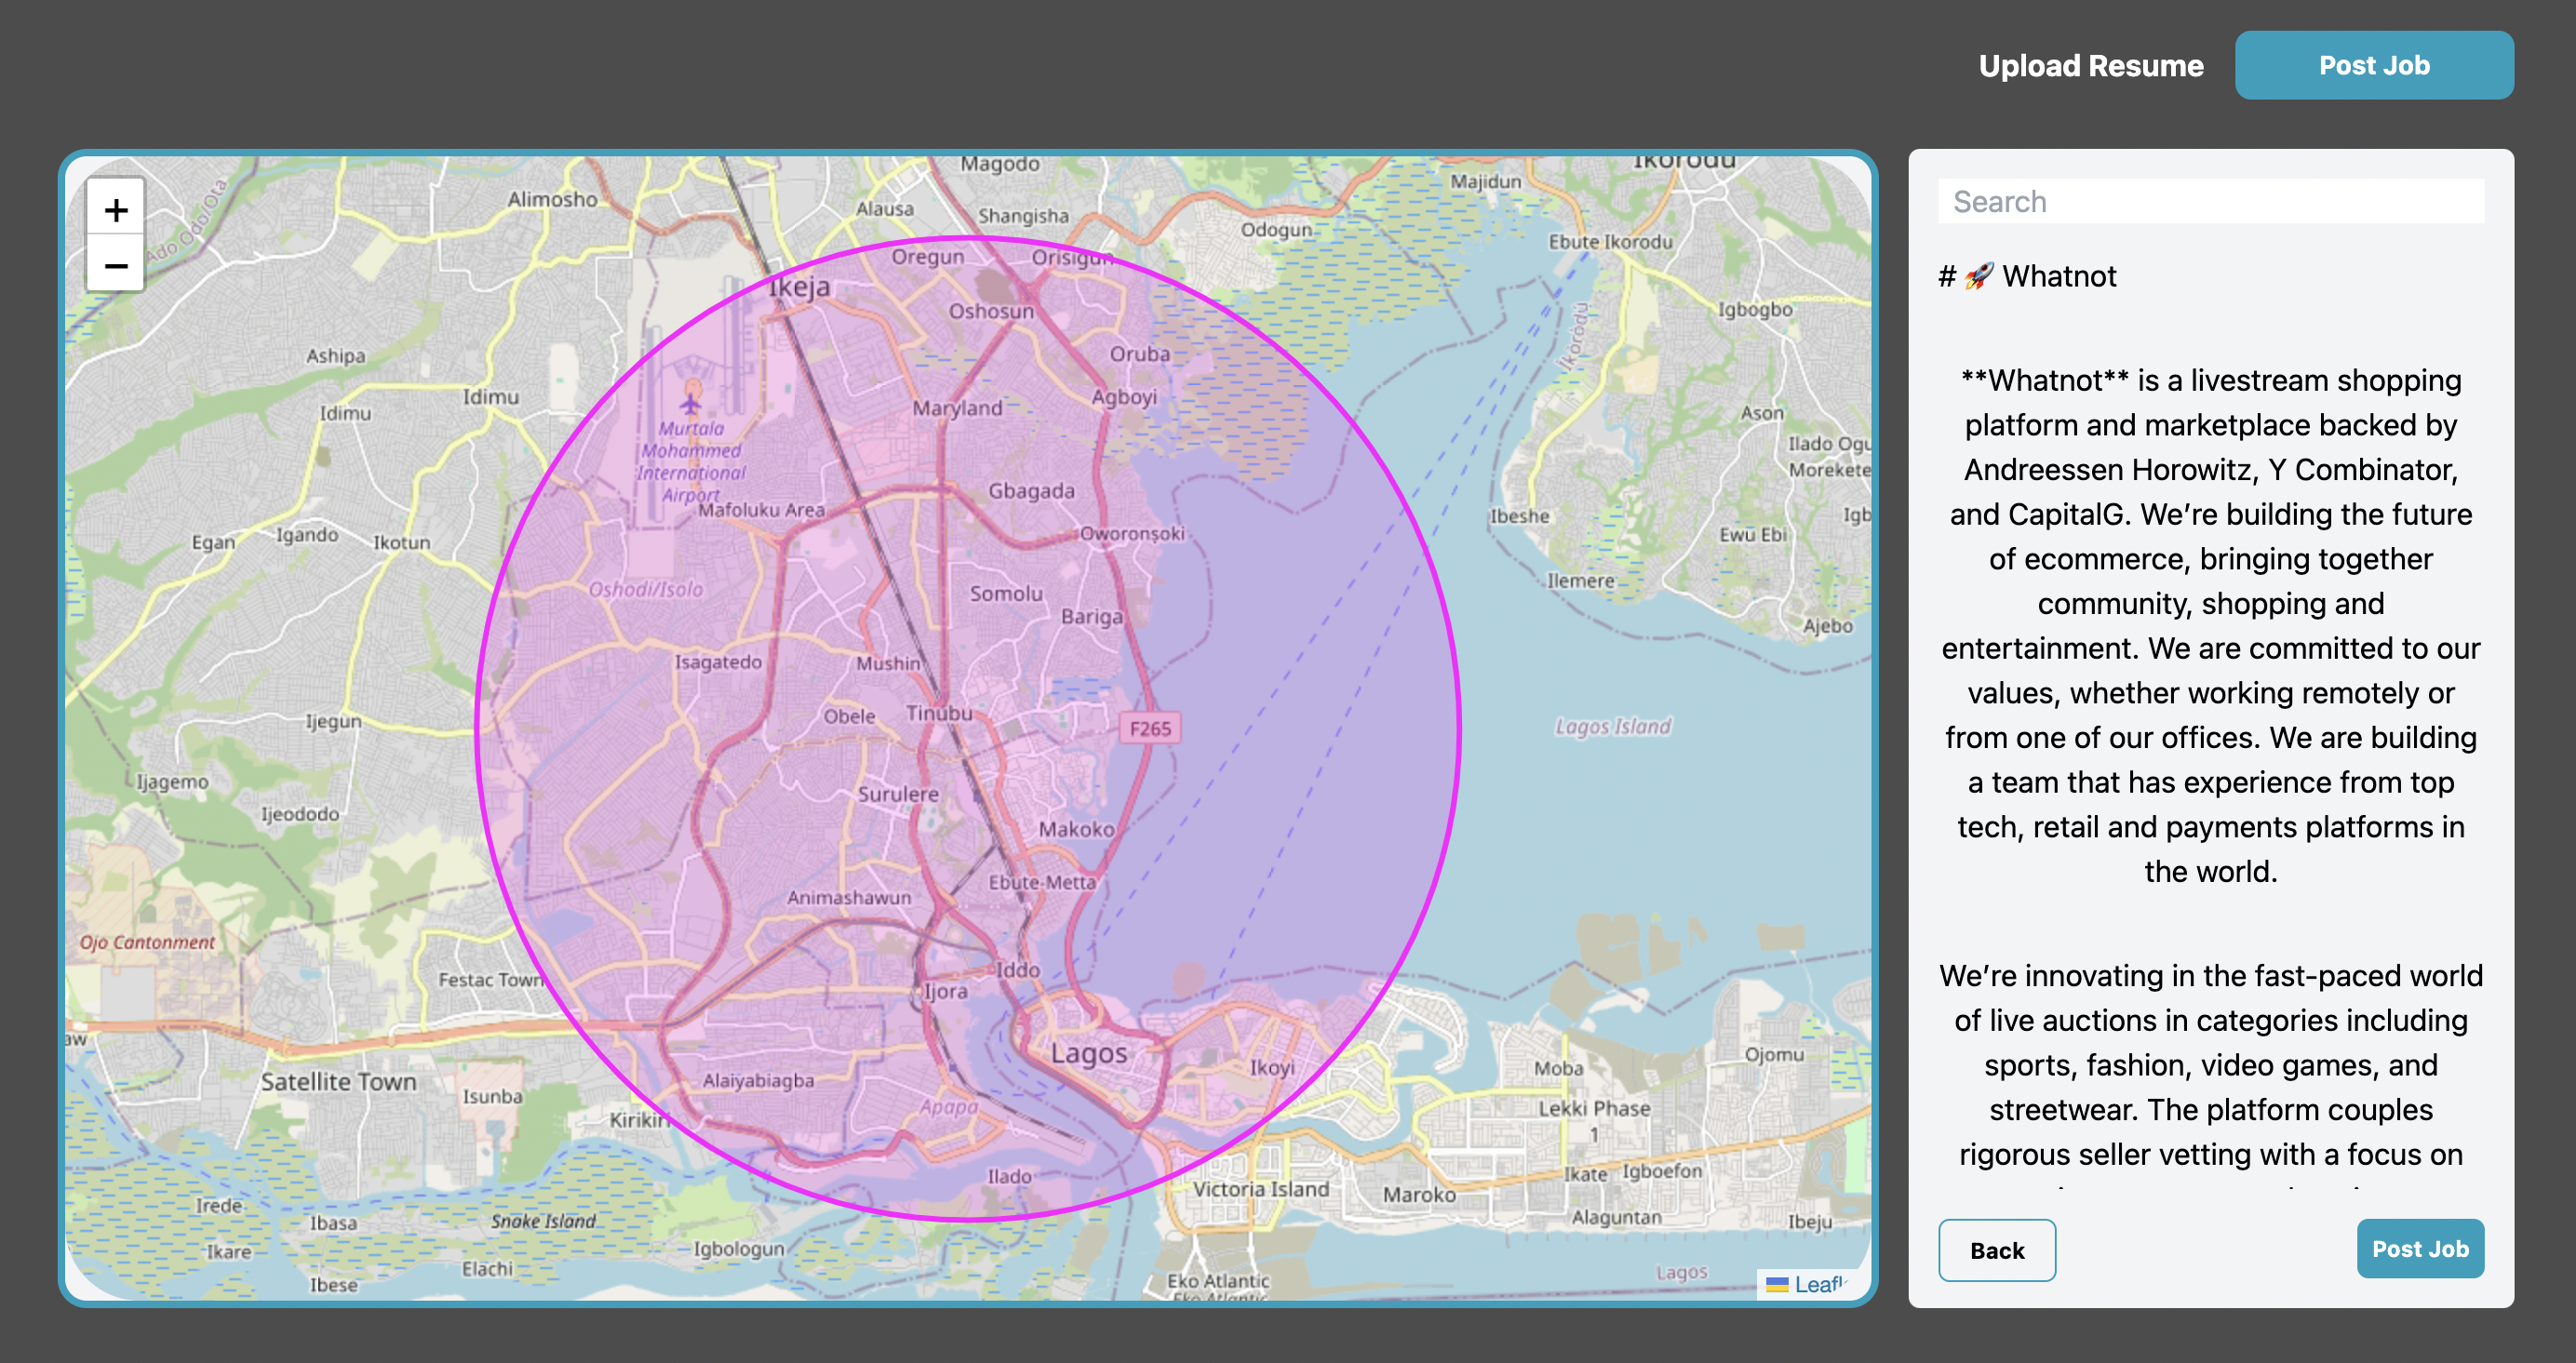Click the Lekki Phase 1 map label

point(1593,1109)
